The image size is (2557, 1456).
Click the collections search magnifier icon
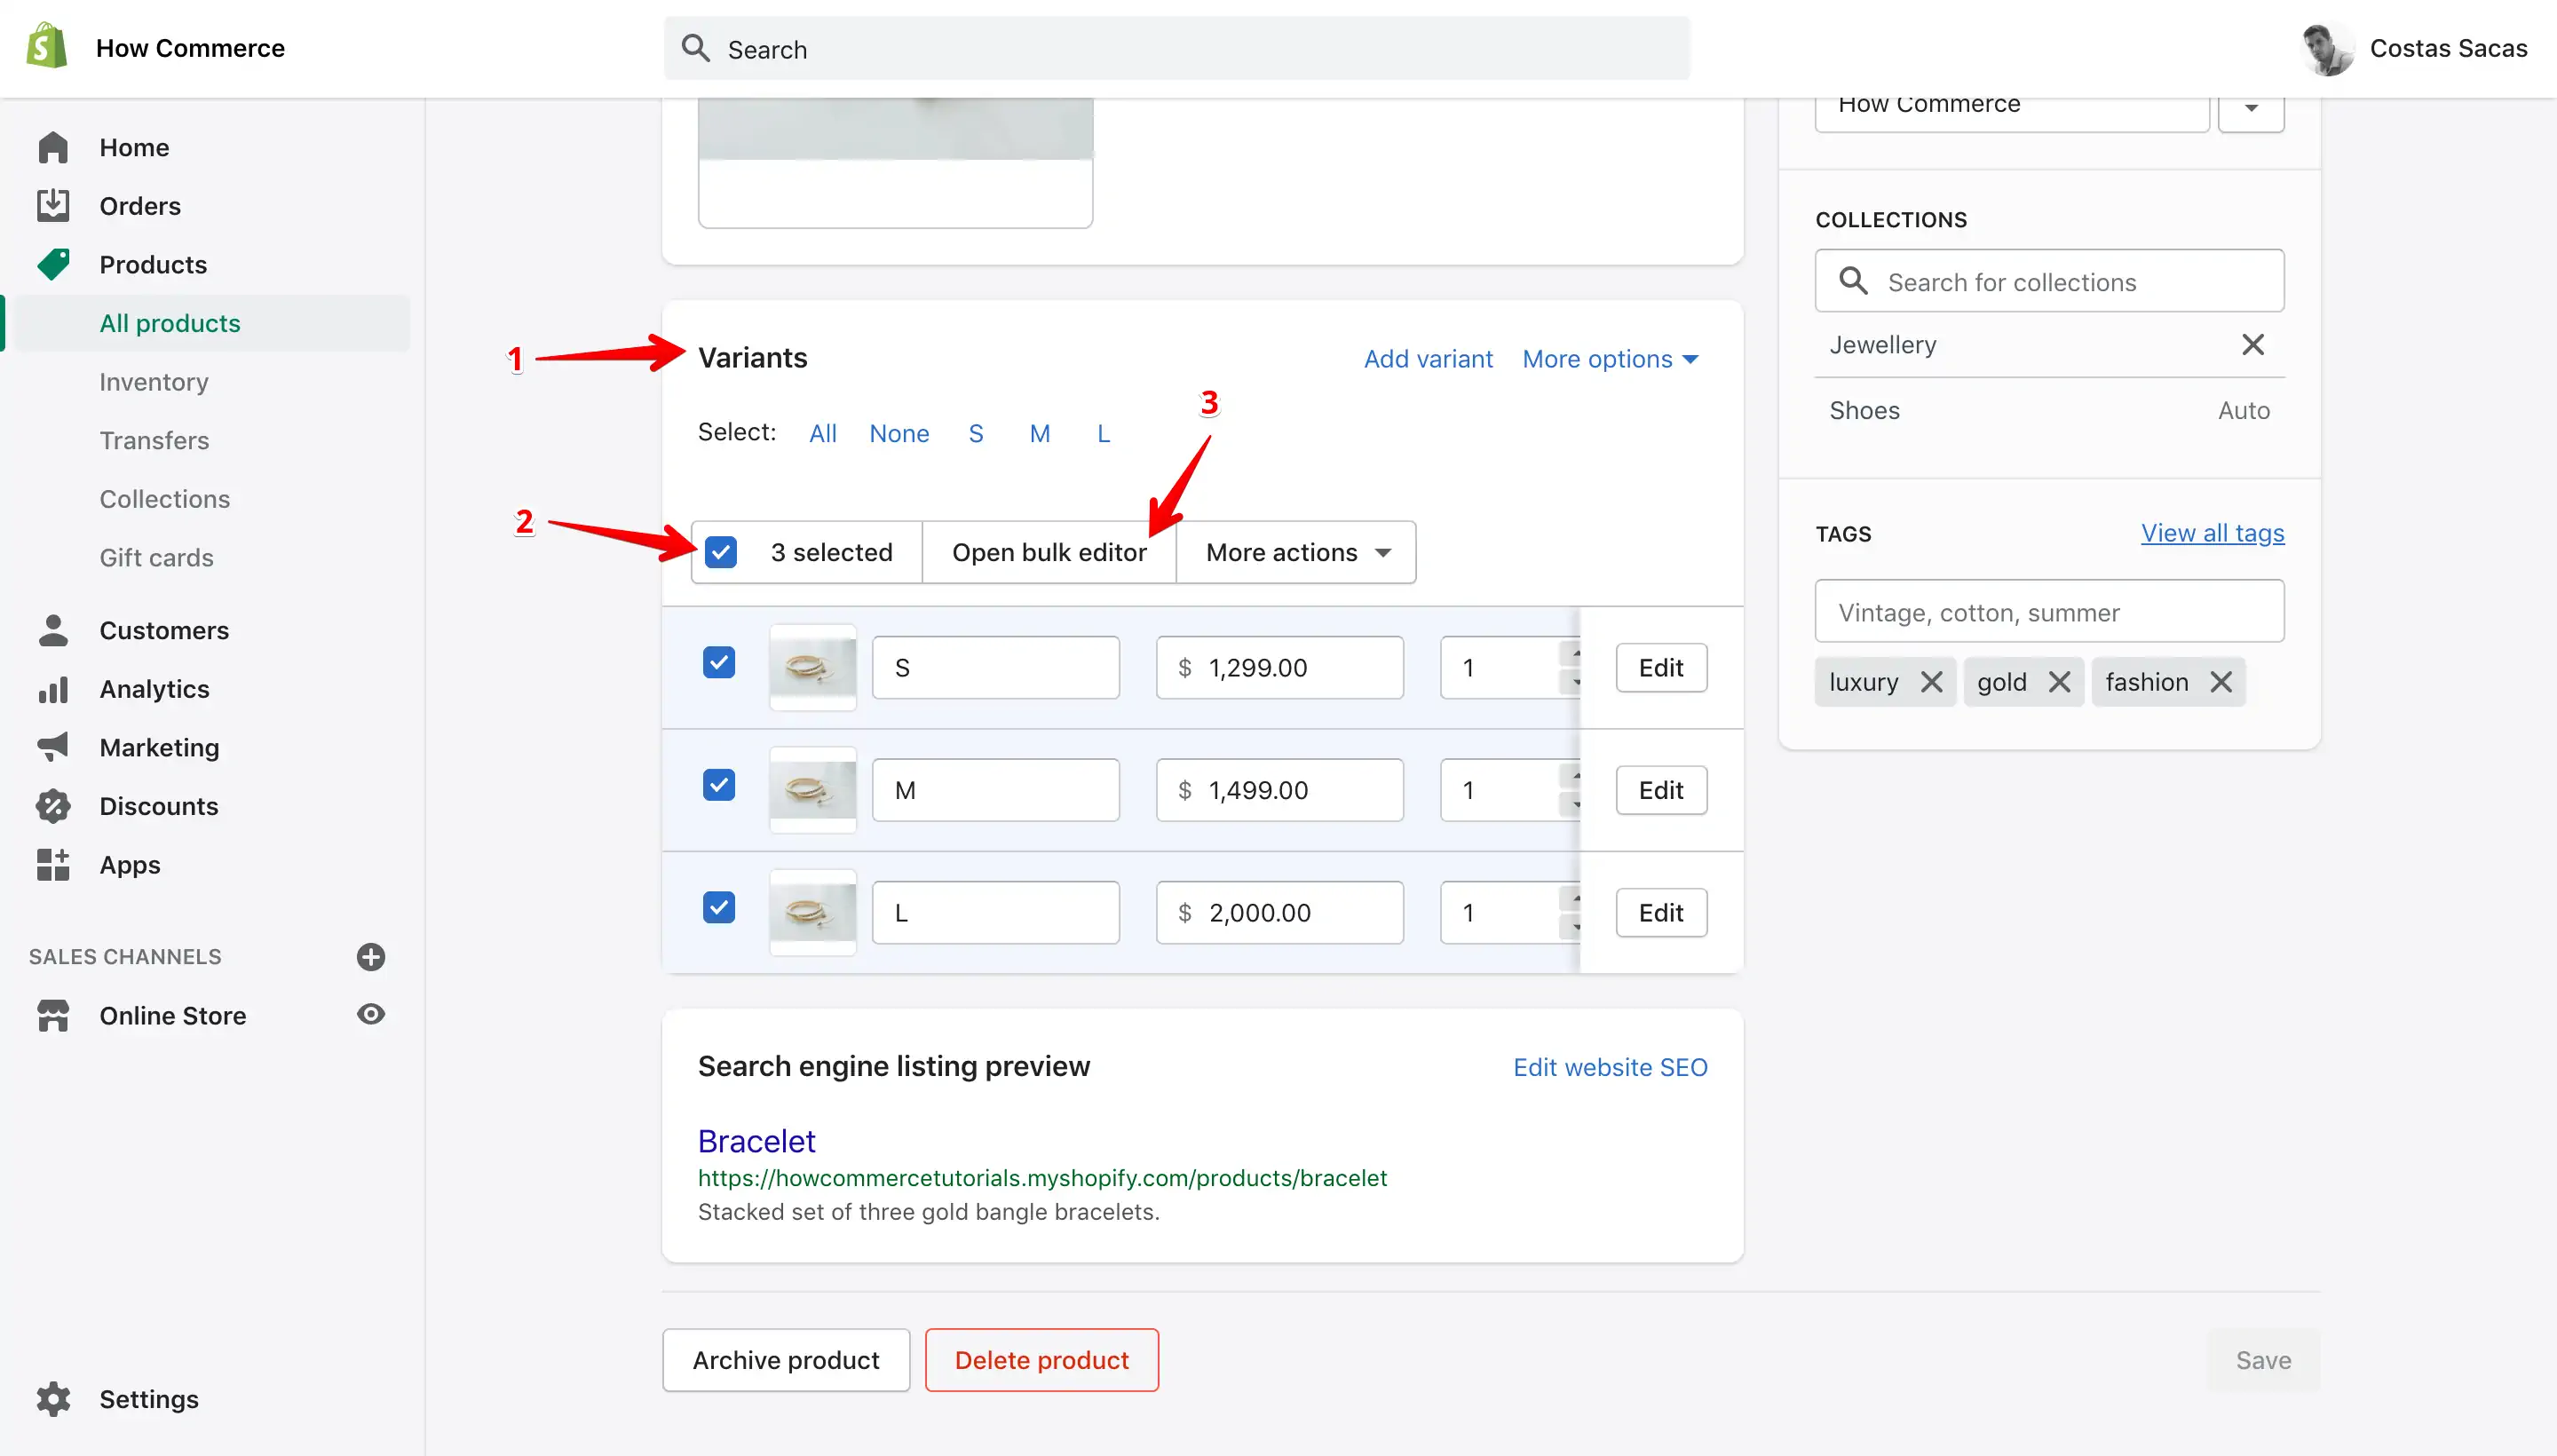click(1853, 281)
